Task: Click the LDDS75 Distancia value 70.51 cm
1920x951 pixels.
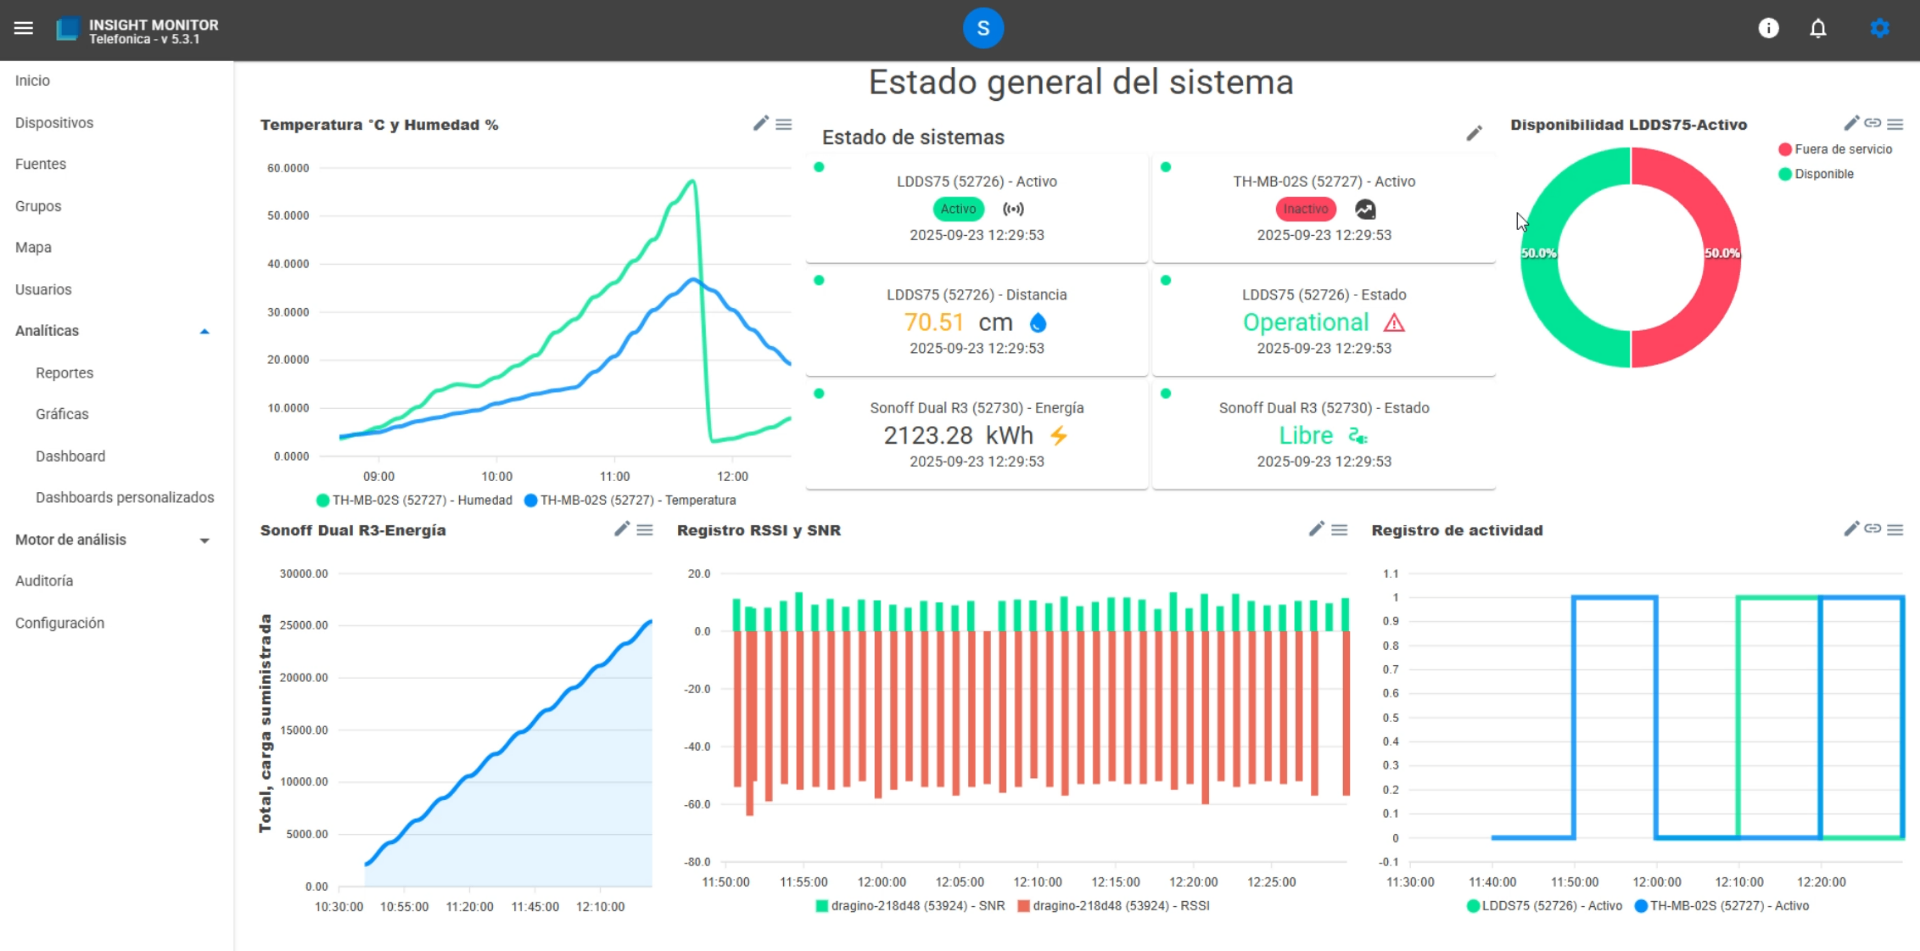Action: click(x=958, y=323)
